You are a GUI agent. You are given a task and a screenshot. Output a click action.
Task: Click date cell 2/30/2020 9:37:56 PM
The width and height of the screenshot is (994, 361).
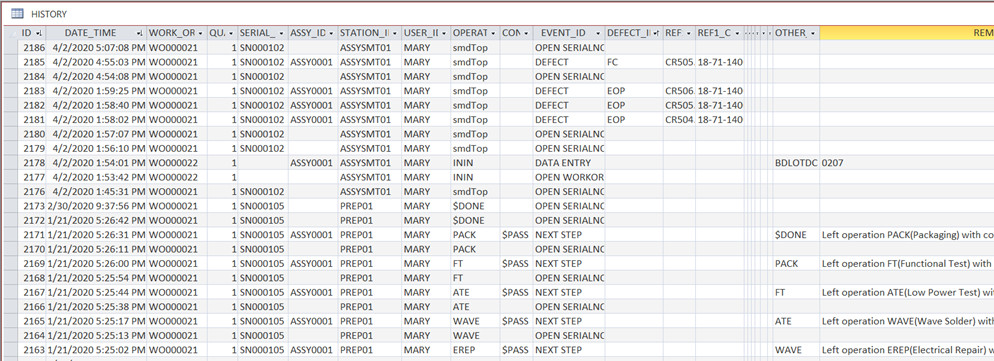[x=96, y=206]
